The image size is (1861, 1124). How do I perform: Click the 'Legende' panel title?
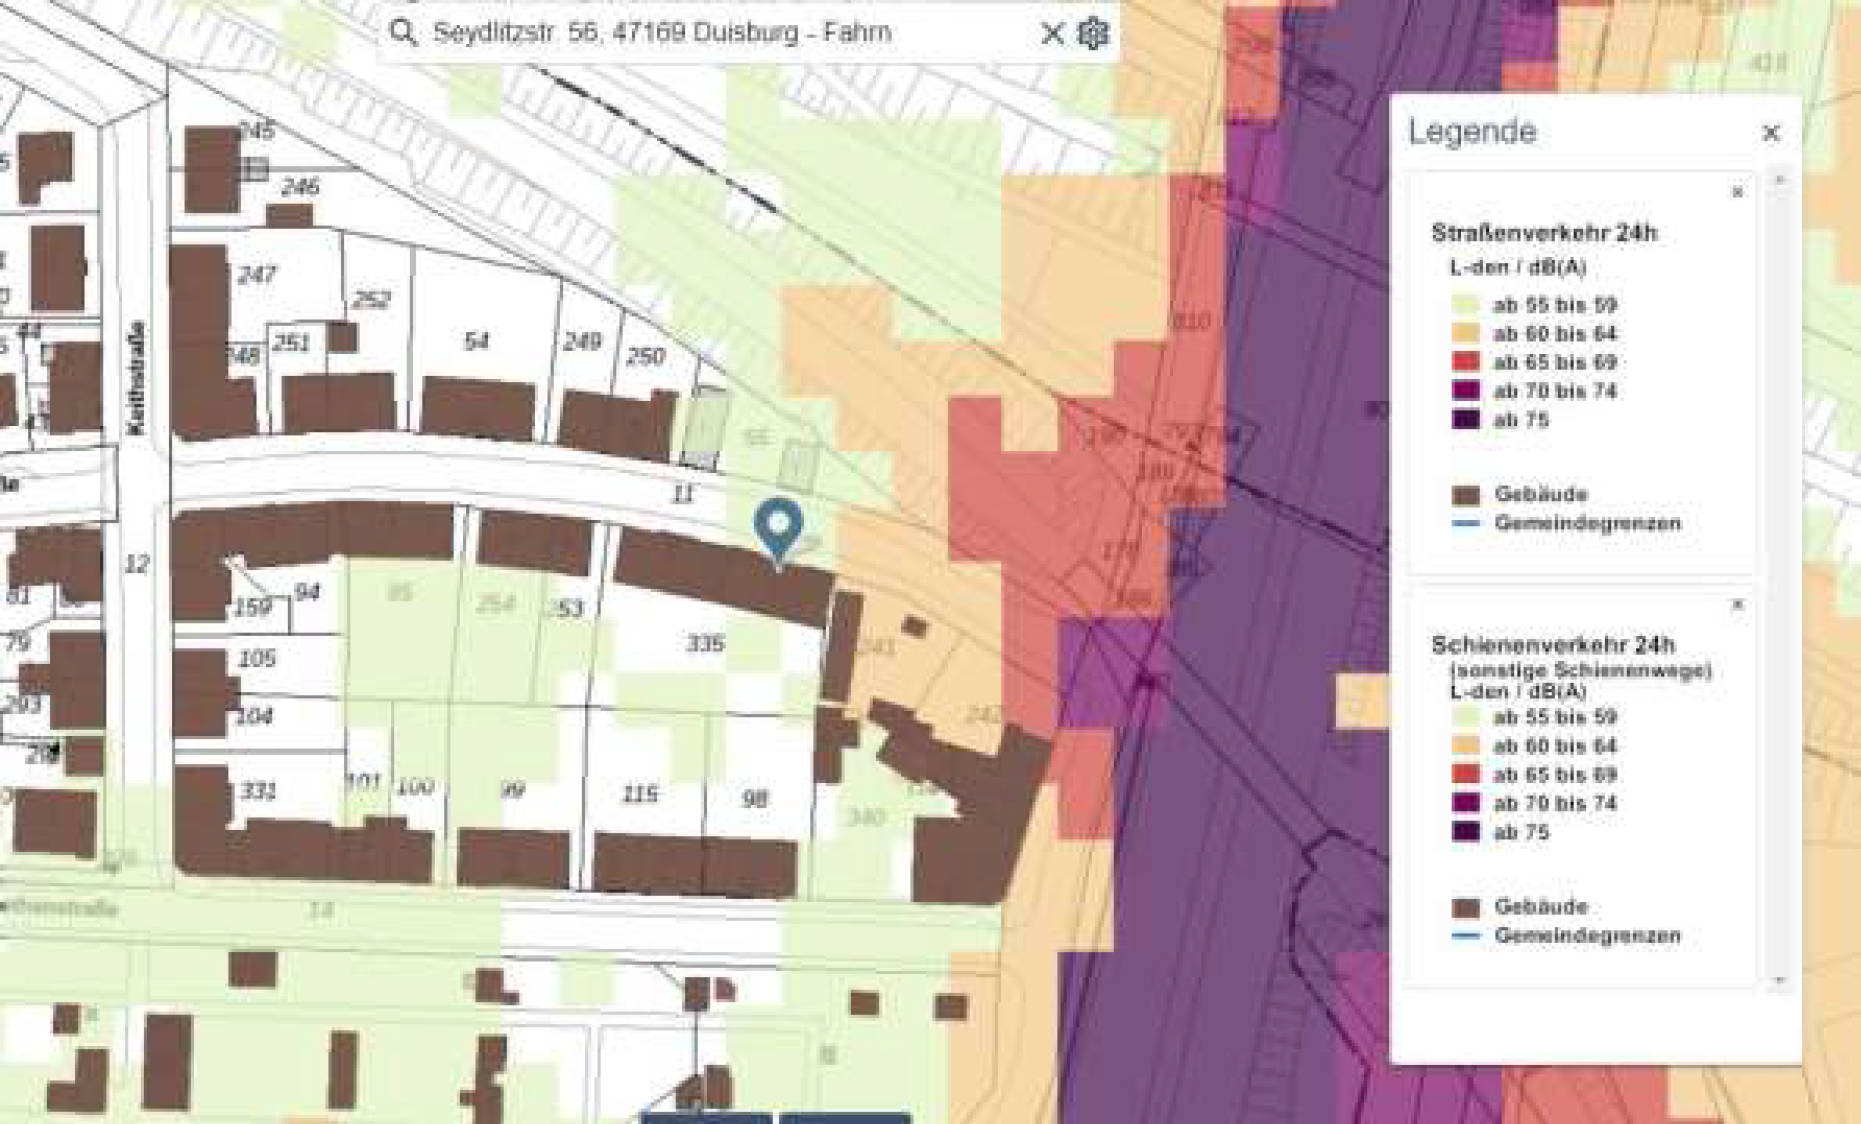(1472, 132)
